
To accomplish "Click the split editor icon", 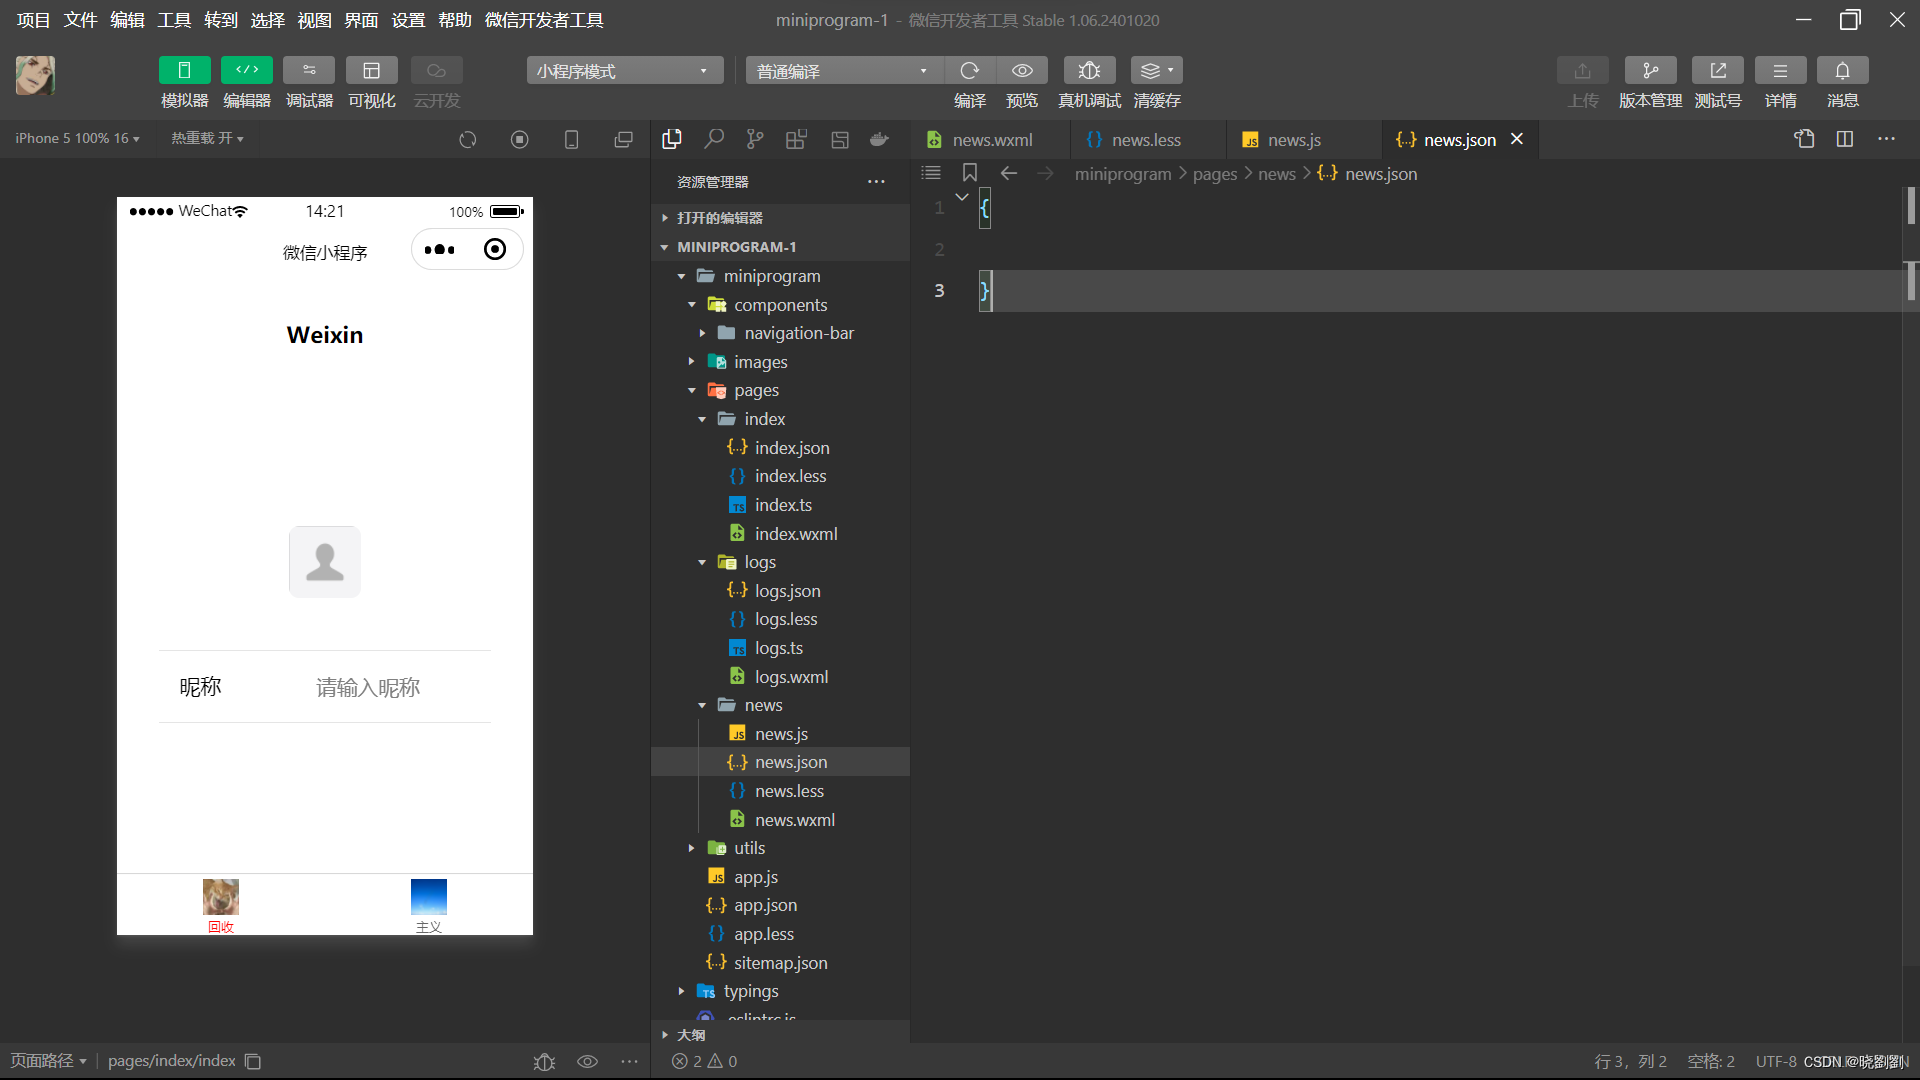I will [x=1845, y=139].
